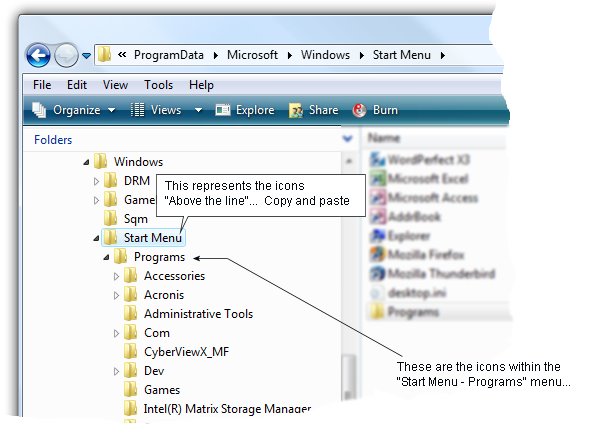Viewport: 590px width, 433px height.
Task: Open the Views dropdown arrow
Action: pyautogui.click(x=198, y=111)
